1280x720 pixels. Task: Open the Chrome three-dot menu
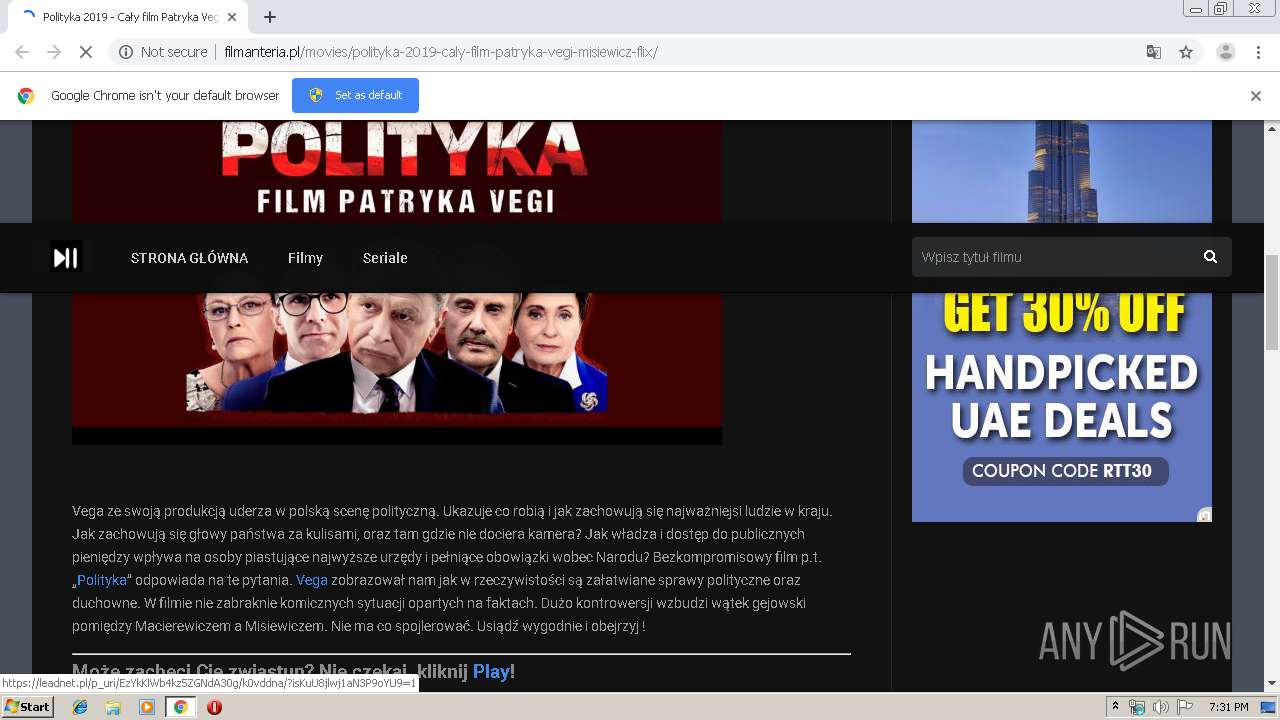click(1258, 52)
